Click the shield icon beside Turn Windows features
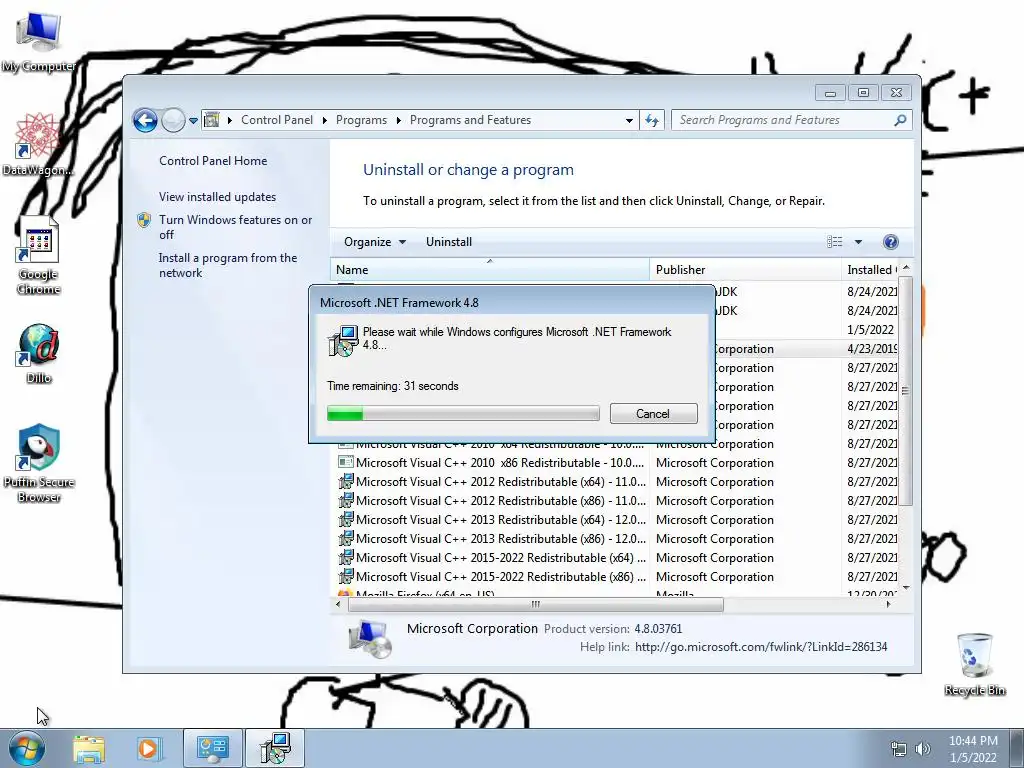Viewport: 1024px width, 768px height. pos(144,220)
